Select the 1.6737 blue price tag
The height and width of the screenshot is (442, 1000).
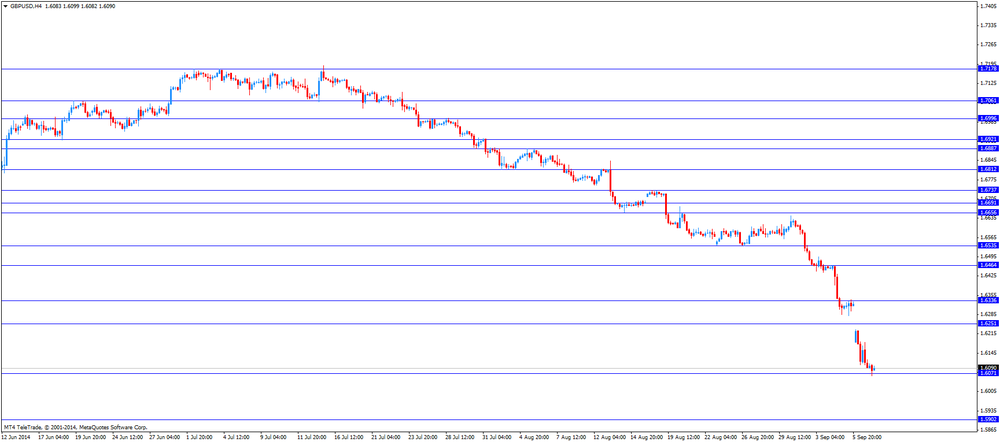(x=988, y=190)
